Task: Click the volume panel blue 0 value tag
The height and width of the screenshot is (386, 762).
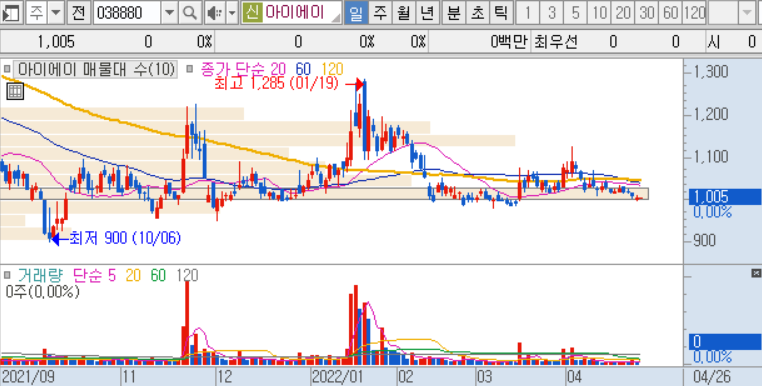Action: (x=725, y=342)
